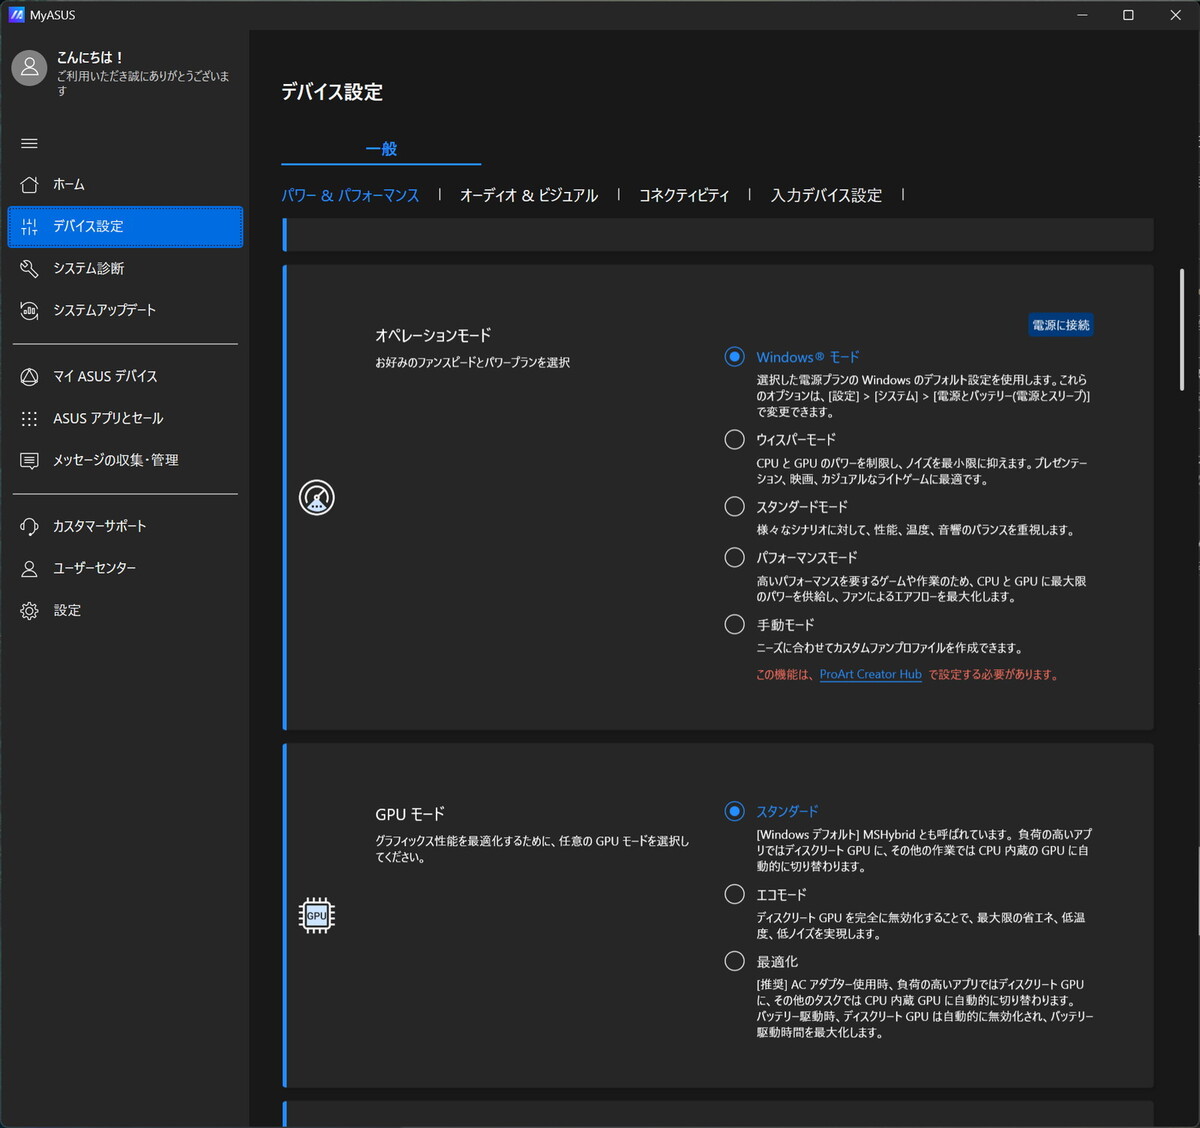Screen dimensions: 1200x1128
Task: Click the headset icon beside カスタマーサポート
Action: click(29, 527)
